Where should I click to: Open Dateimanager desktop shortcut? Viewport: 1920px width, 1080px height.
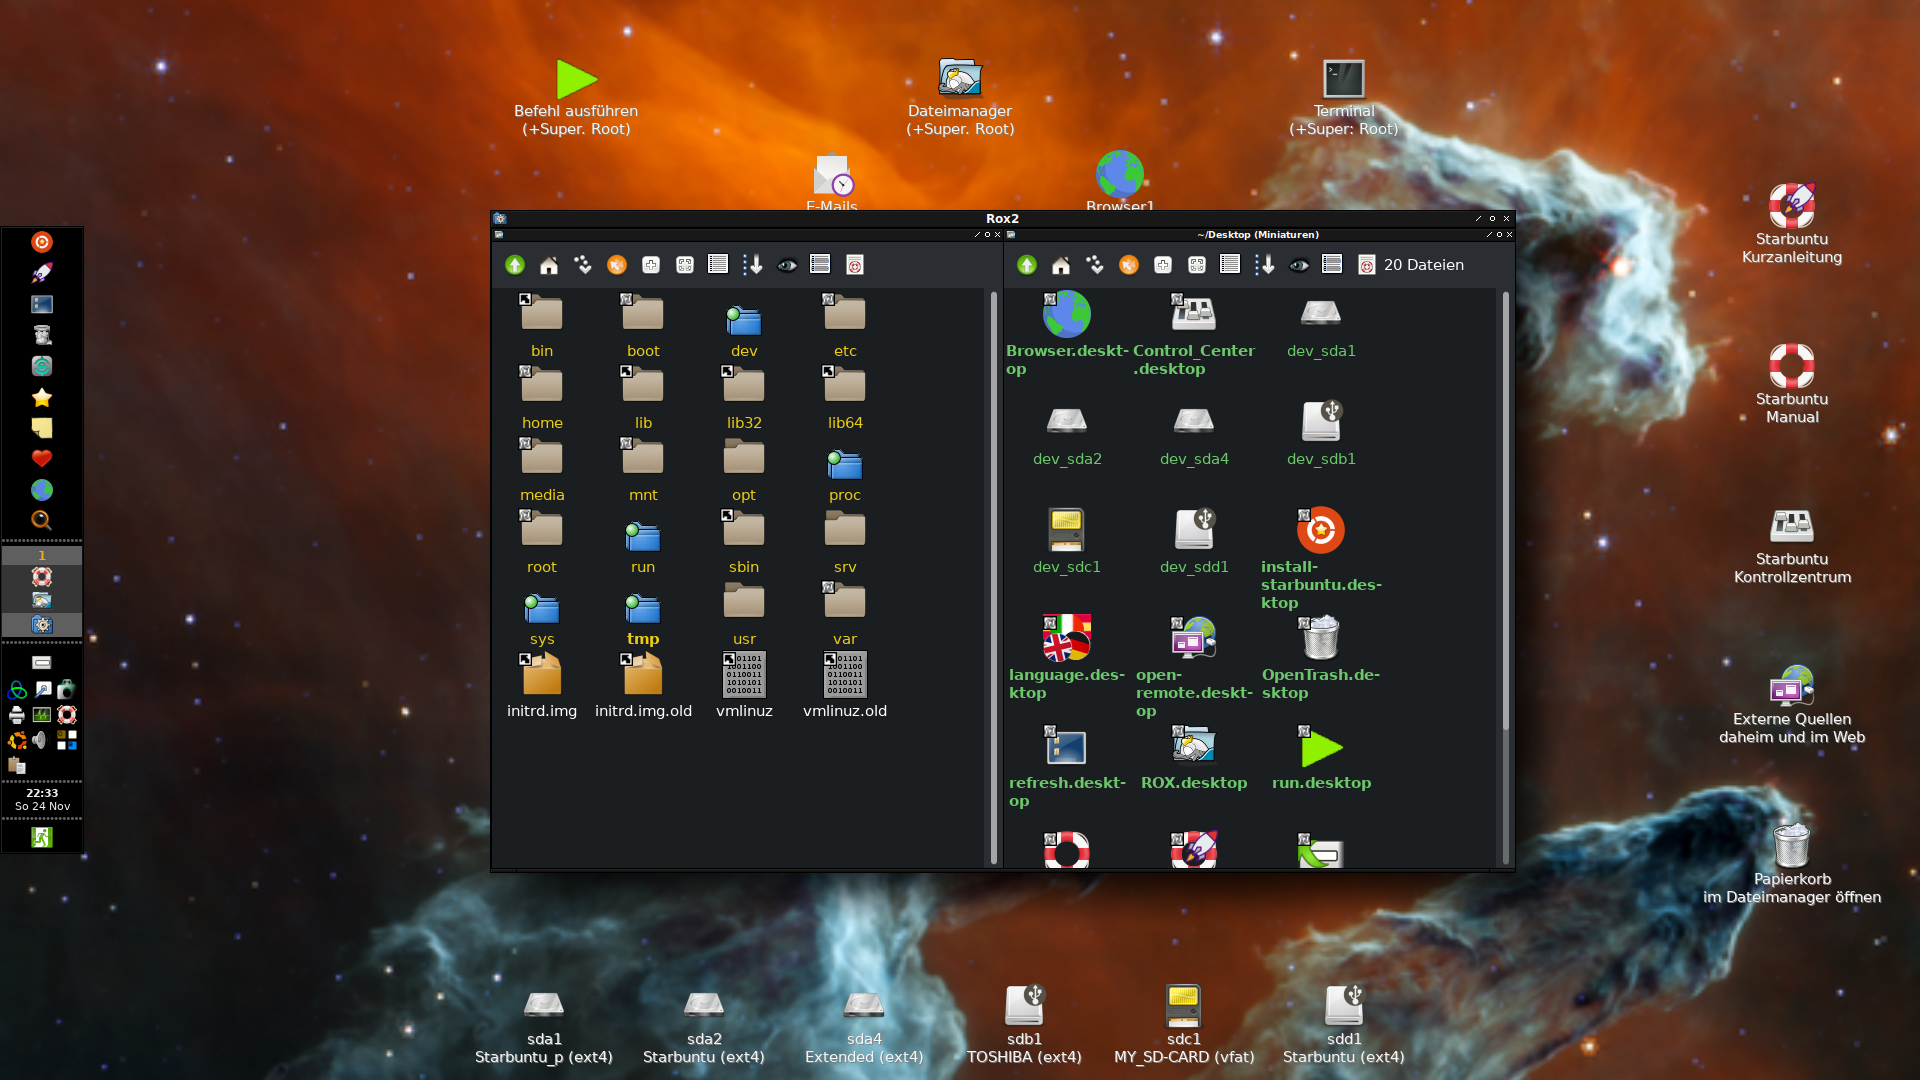tap(960, 97)
